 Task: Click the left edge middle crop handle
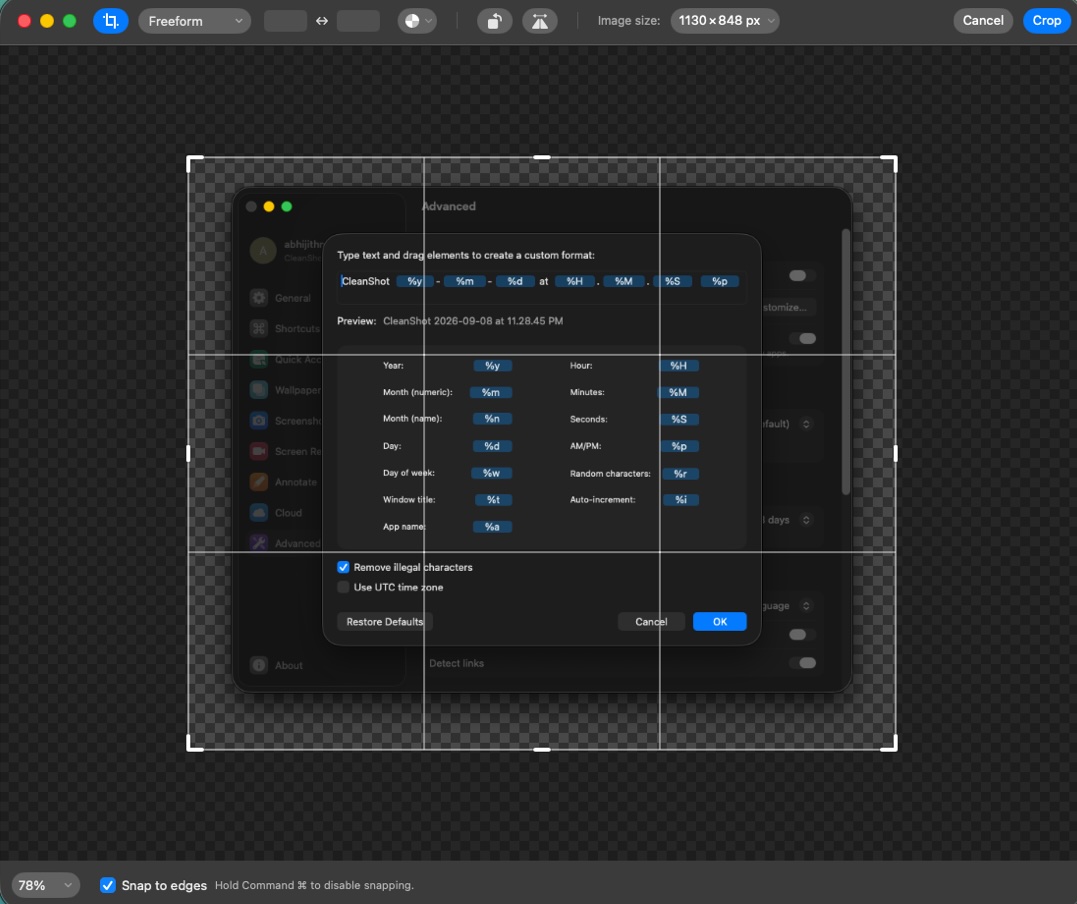coord(188,453)
